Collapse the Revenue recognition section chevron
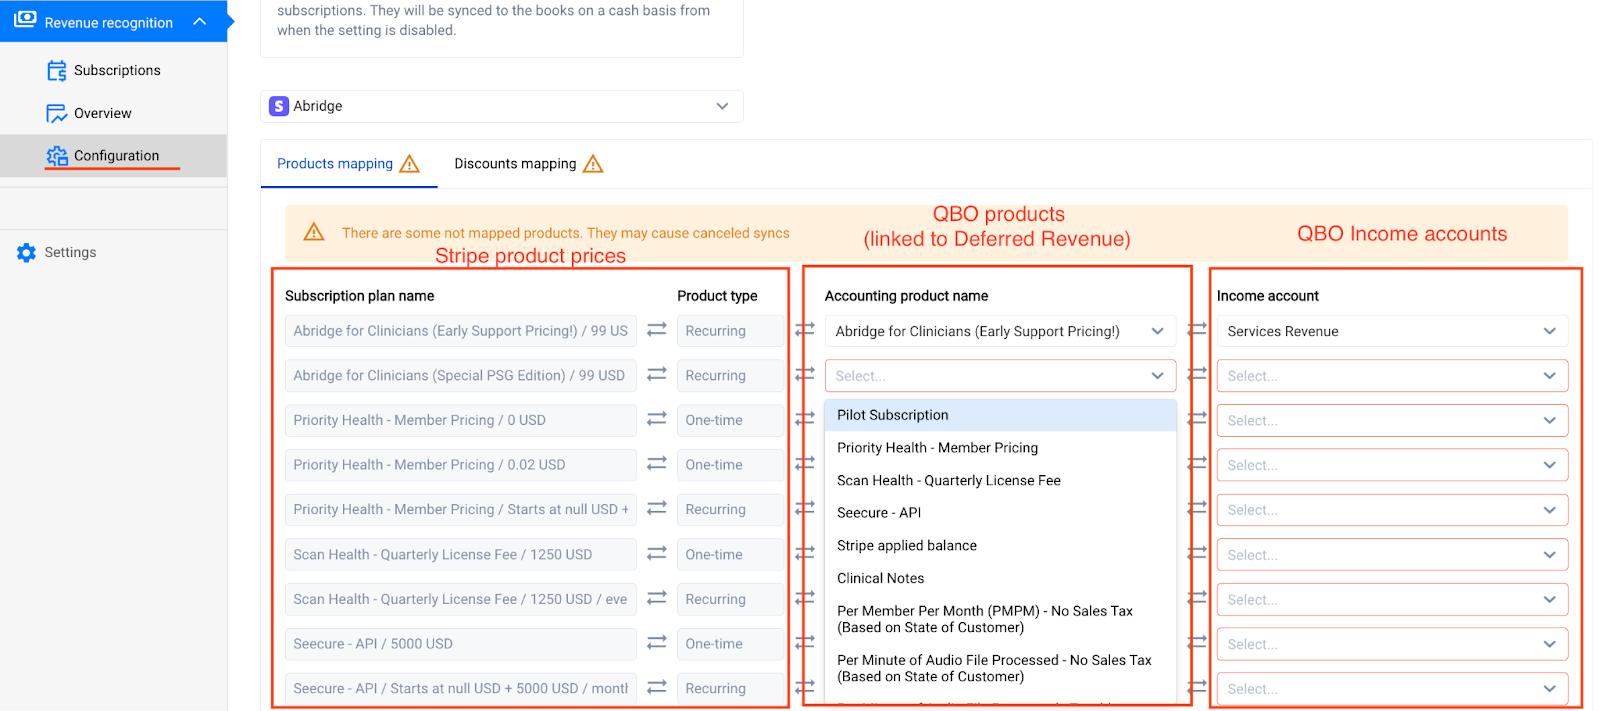The width and height of the screenshot is (1600, 711). coord(200,22)
